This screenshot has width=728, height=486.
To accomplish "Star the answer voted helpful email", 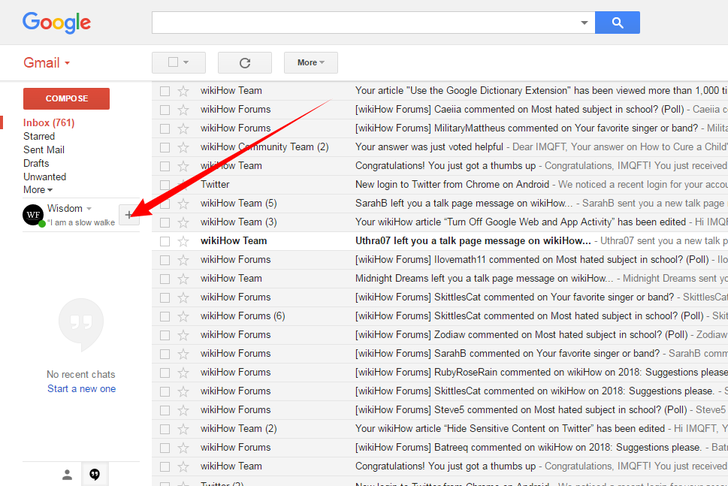I will 183,148.
